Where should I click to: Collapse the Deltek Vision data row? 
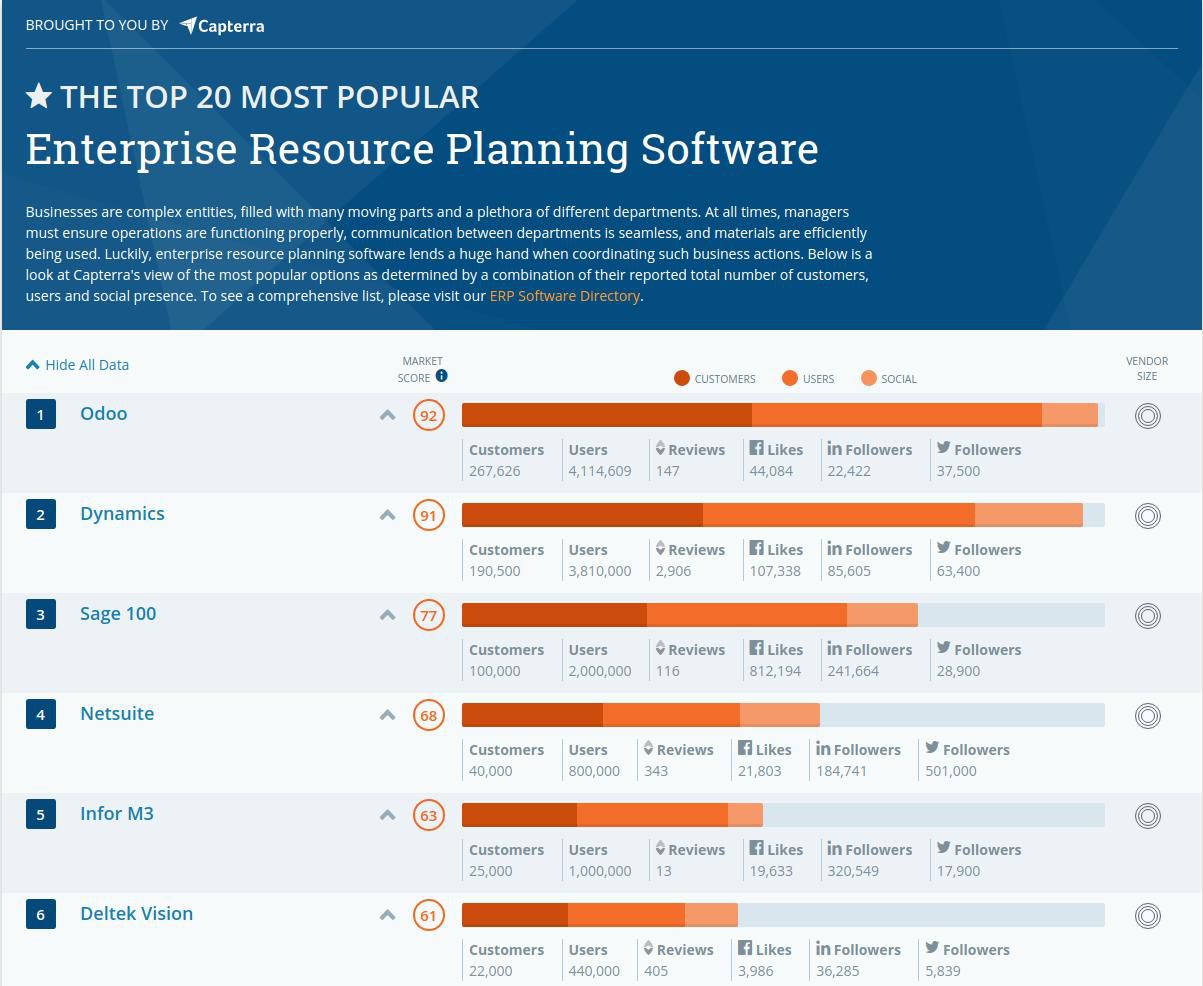tap(388, 915)
